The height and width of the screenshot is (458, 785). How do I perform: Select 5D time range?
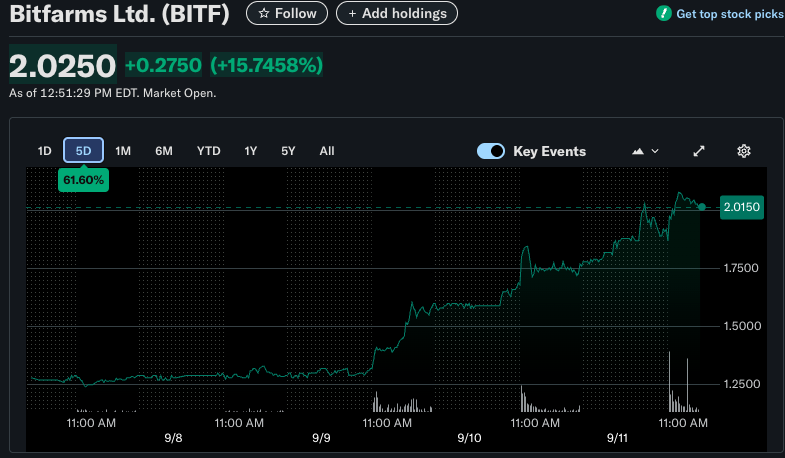pyautogui.click(x=84, y=150)
